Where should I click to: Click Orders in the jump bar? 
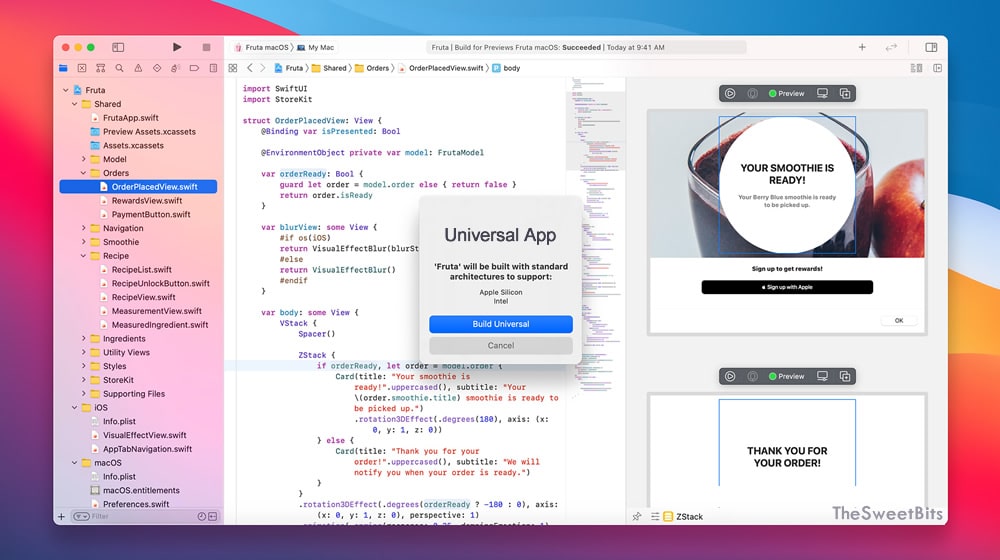(x=372, y=68)
